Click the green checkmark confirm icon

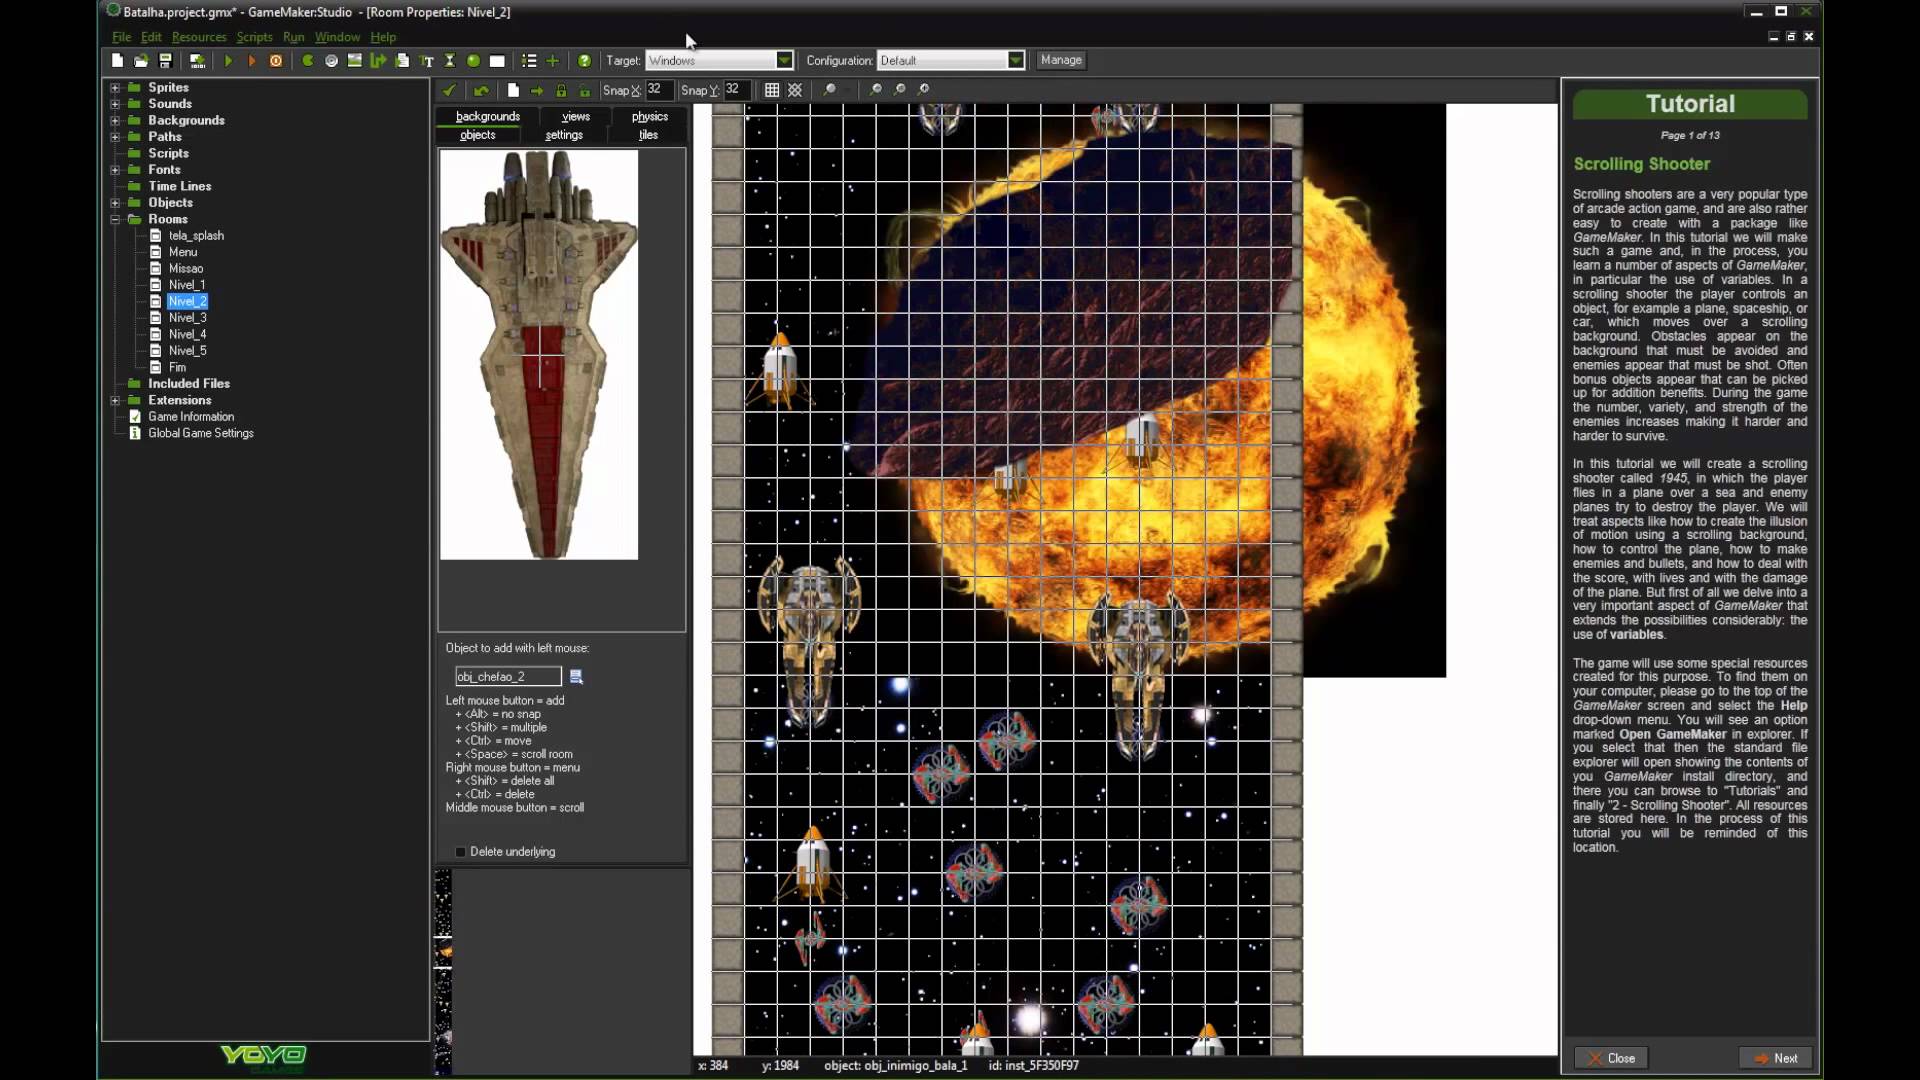(448, 90)
